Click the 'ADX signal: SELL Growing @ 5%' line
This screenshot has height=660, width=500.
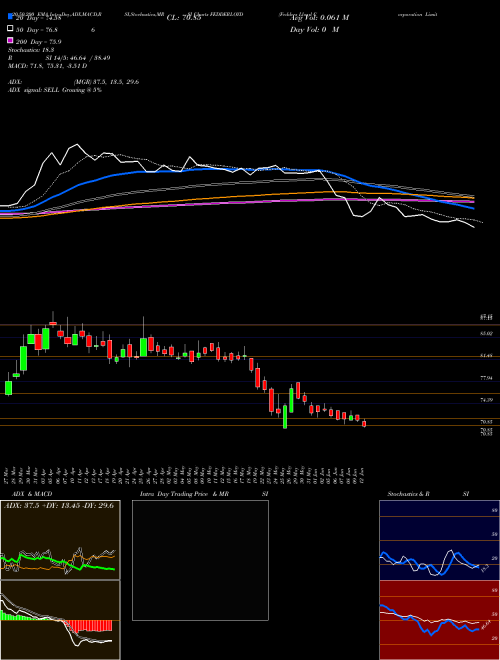coord(55,90)
